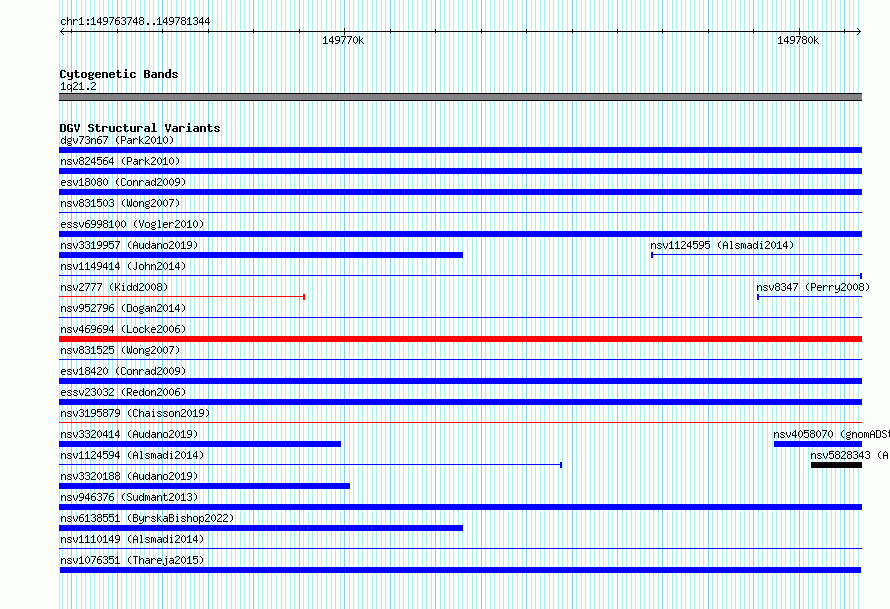Click nsv6138551 (ByrskaBishop2022) variant label
890x609 pixels.
(x=147, y=518)
